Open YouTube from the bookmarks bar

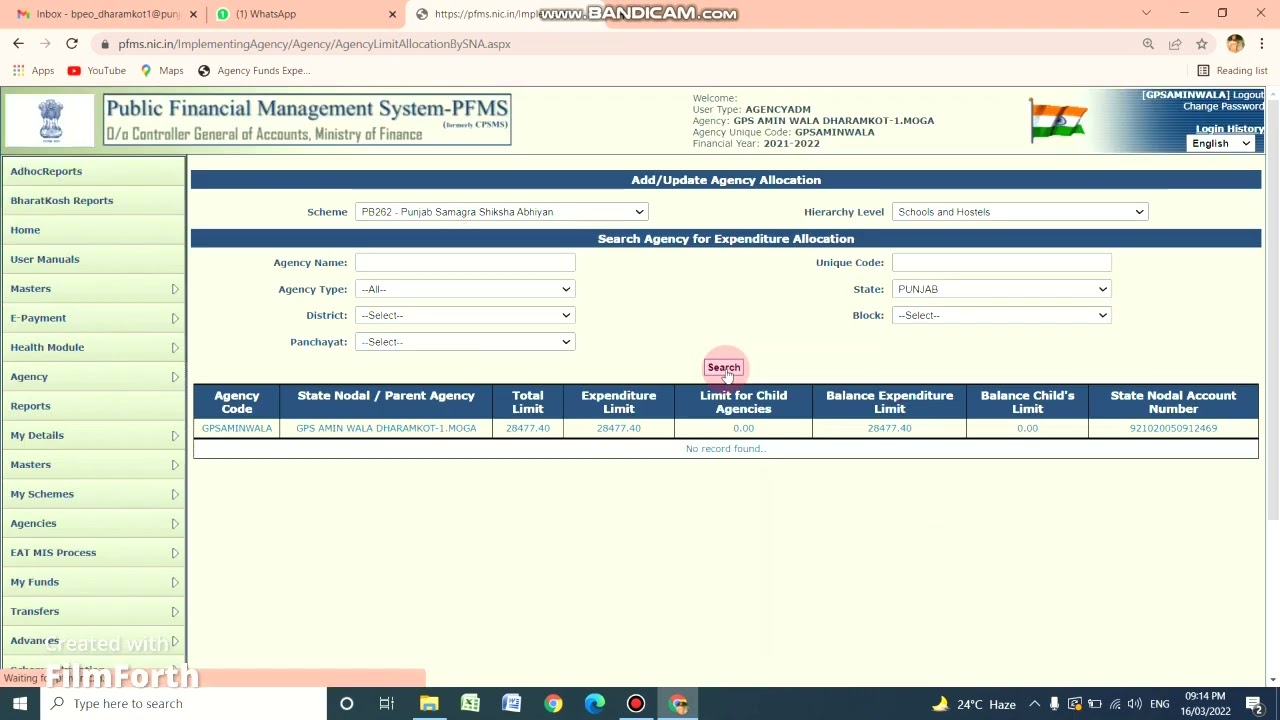96,70
